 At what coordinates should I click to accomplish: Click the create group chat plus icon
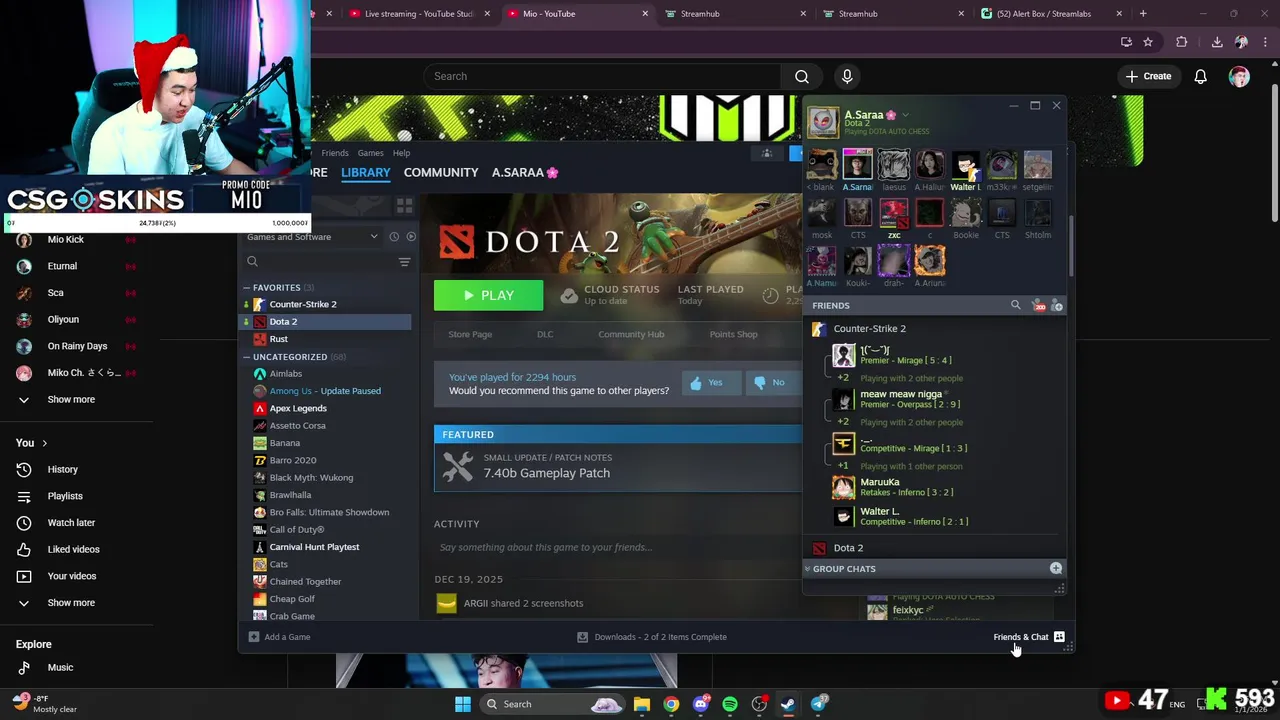click(1055, 568)
